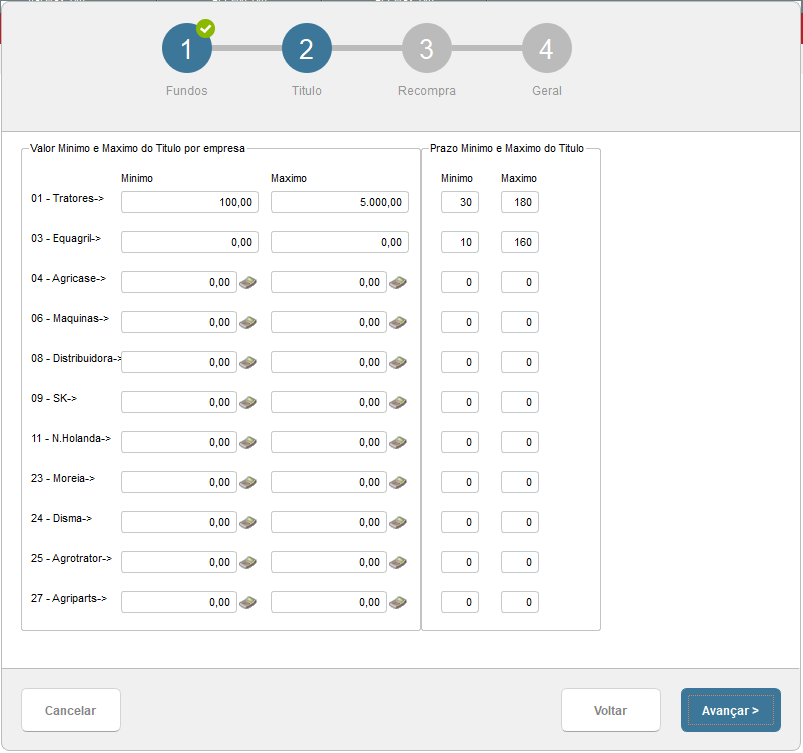Click Agricase Minimo value input

coord(179,282)
